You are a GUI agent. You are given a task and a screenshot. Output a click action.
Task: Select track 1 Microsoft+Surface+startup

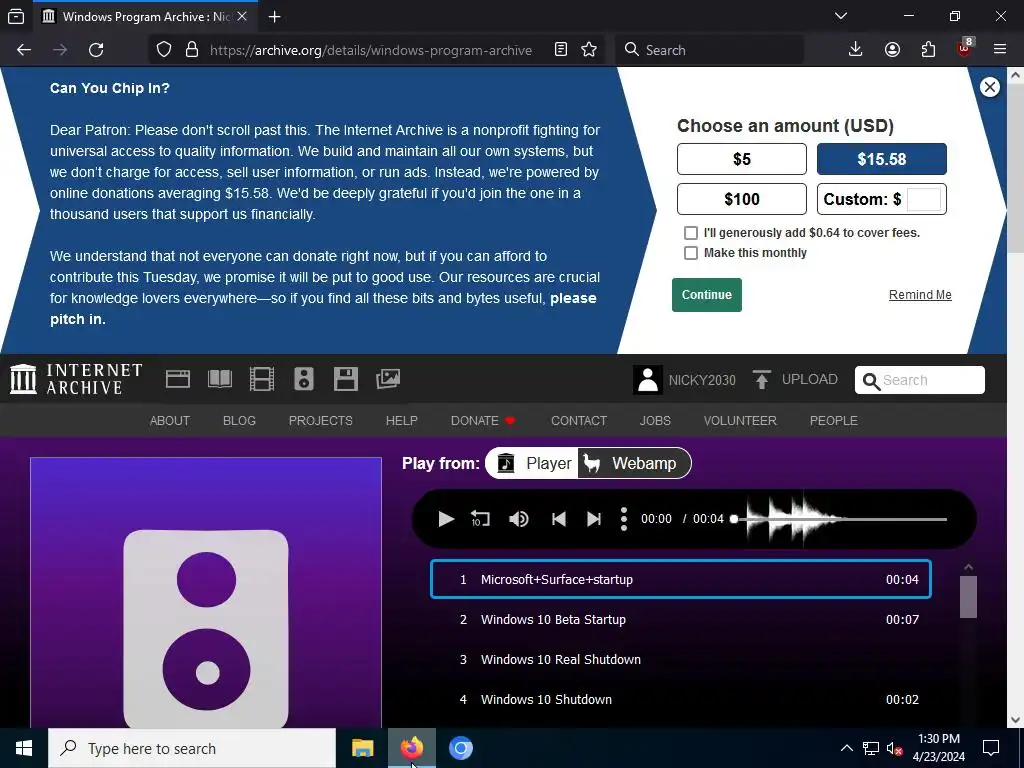click(680, 579)
